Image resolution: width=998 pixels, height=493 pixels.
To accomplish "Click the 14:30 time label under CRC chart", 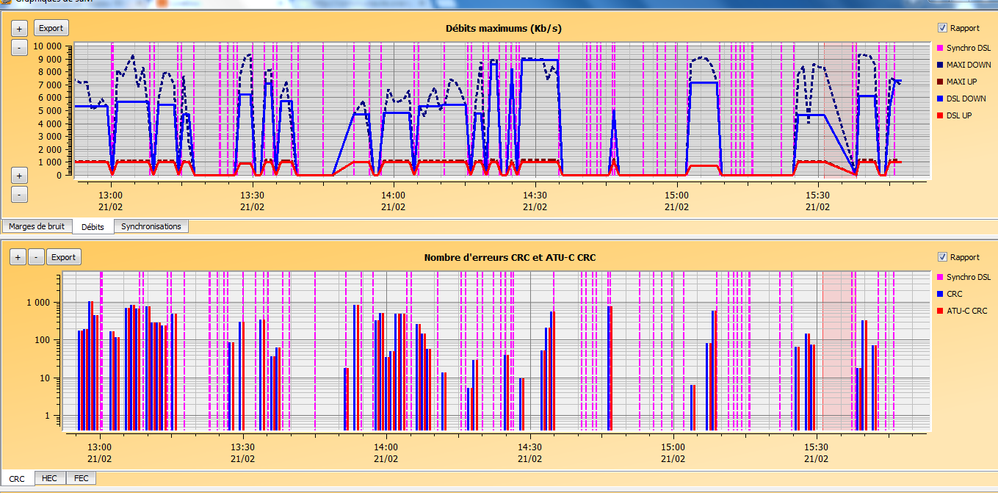I will (x=529, y=447).
